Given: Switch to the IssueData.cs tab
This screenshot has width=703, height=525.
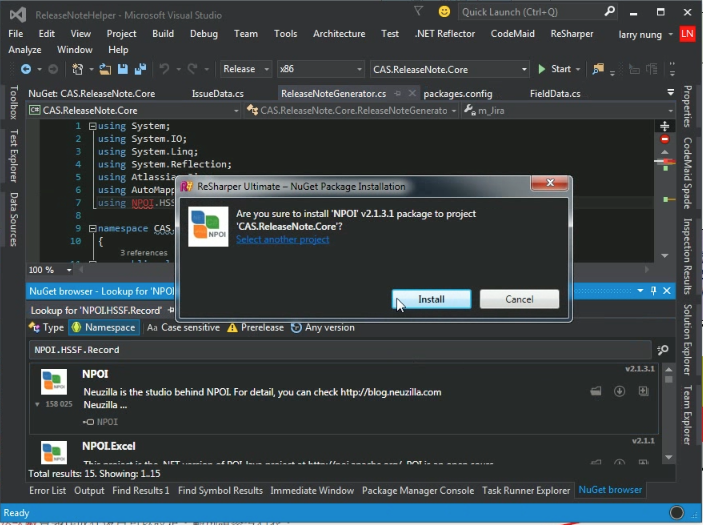Looking at the screenshot, I should coord(217,94).
